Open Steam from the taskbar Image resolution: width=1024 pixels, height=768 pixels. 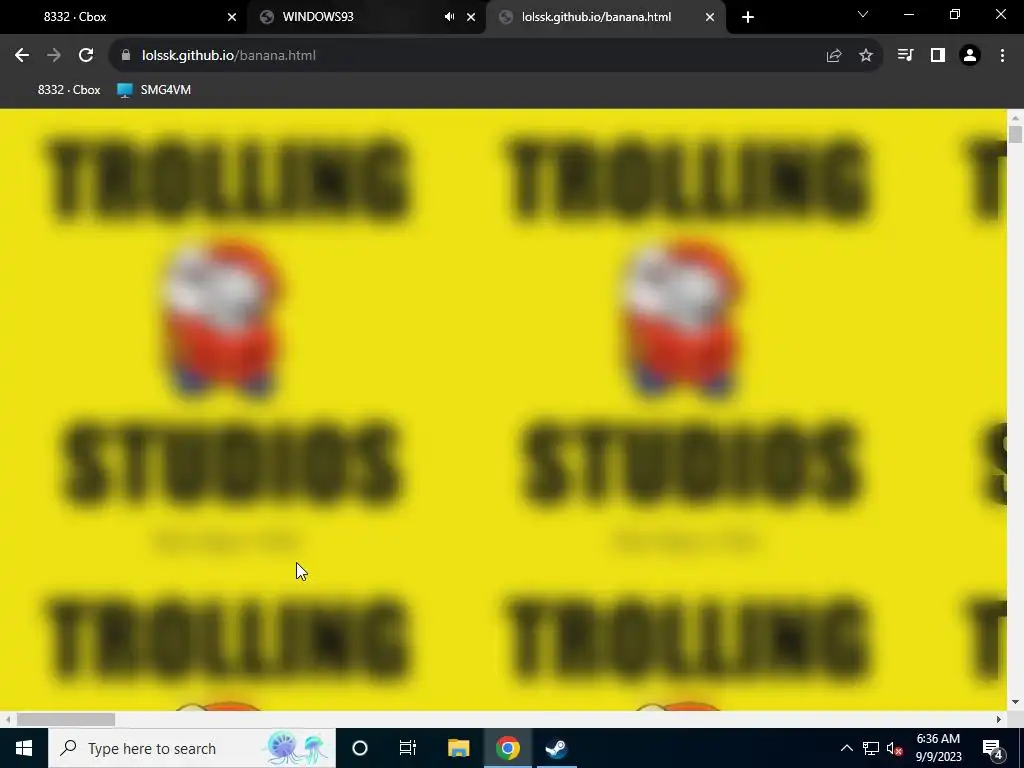coord(556,748)
